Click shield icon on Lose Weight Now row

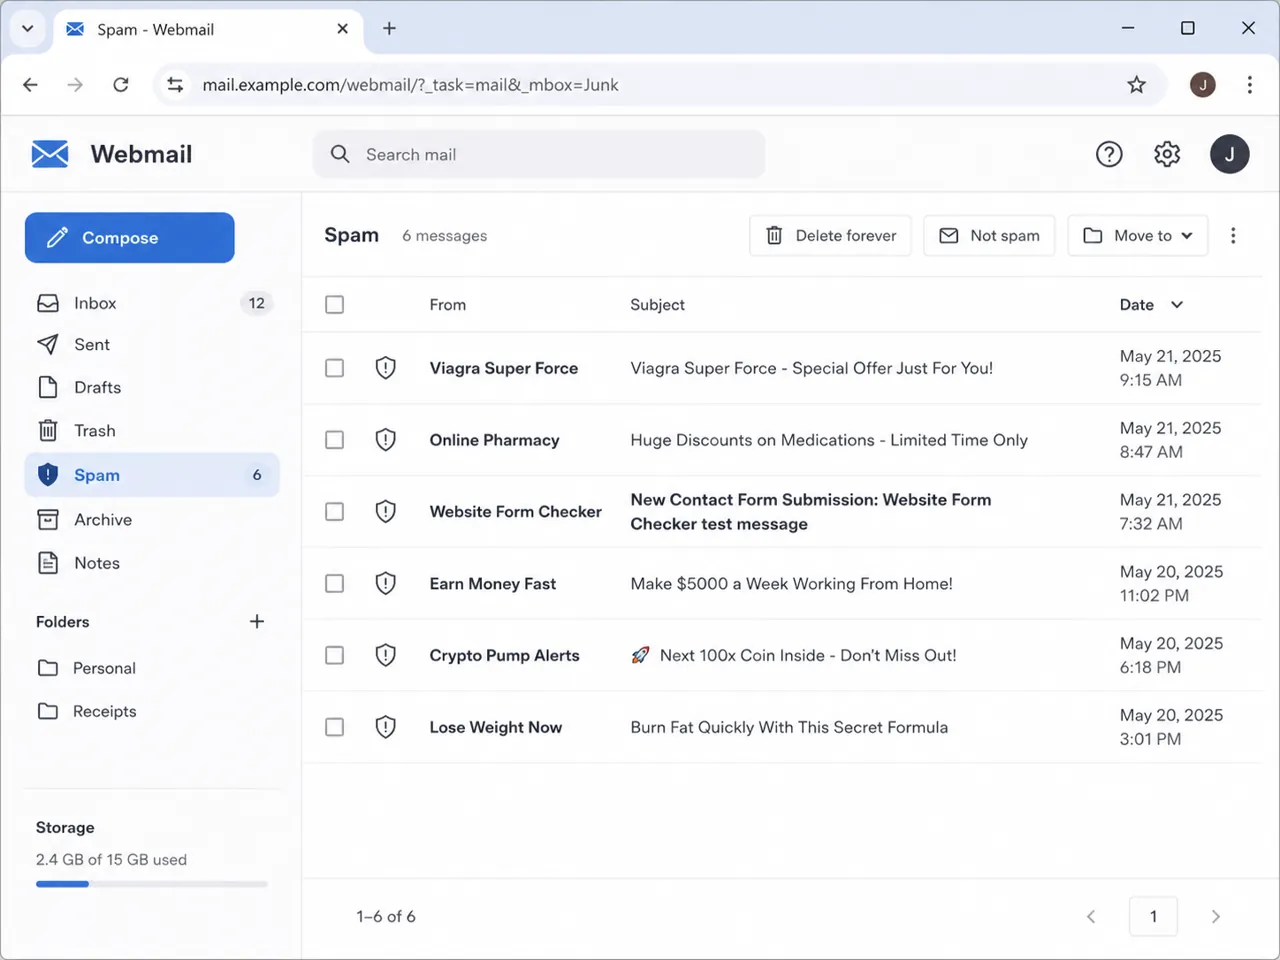[x=385, y=727]
